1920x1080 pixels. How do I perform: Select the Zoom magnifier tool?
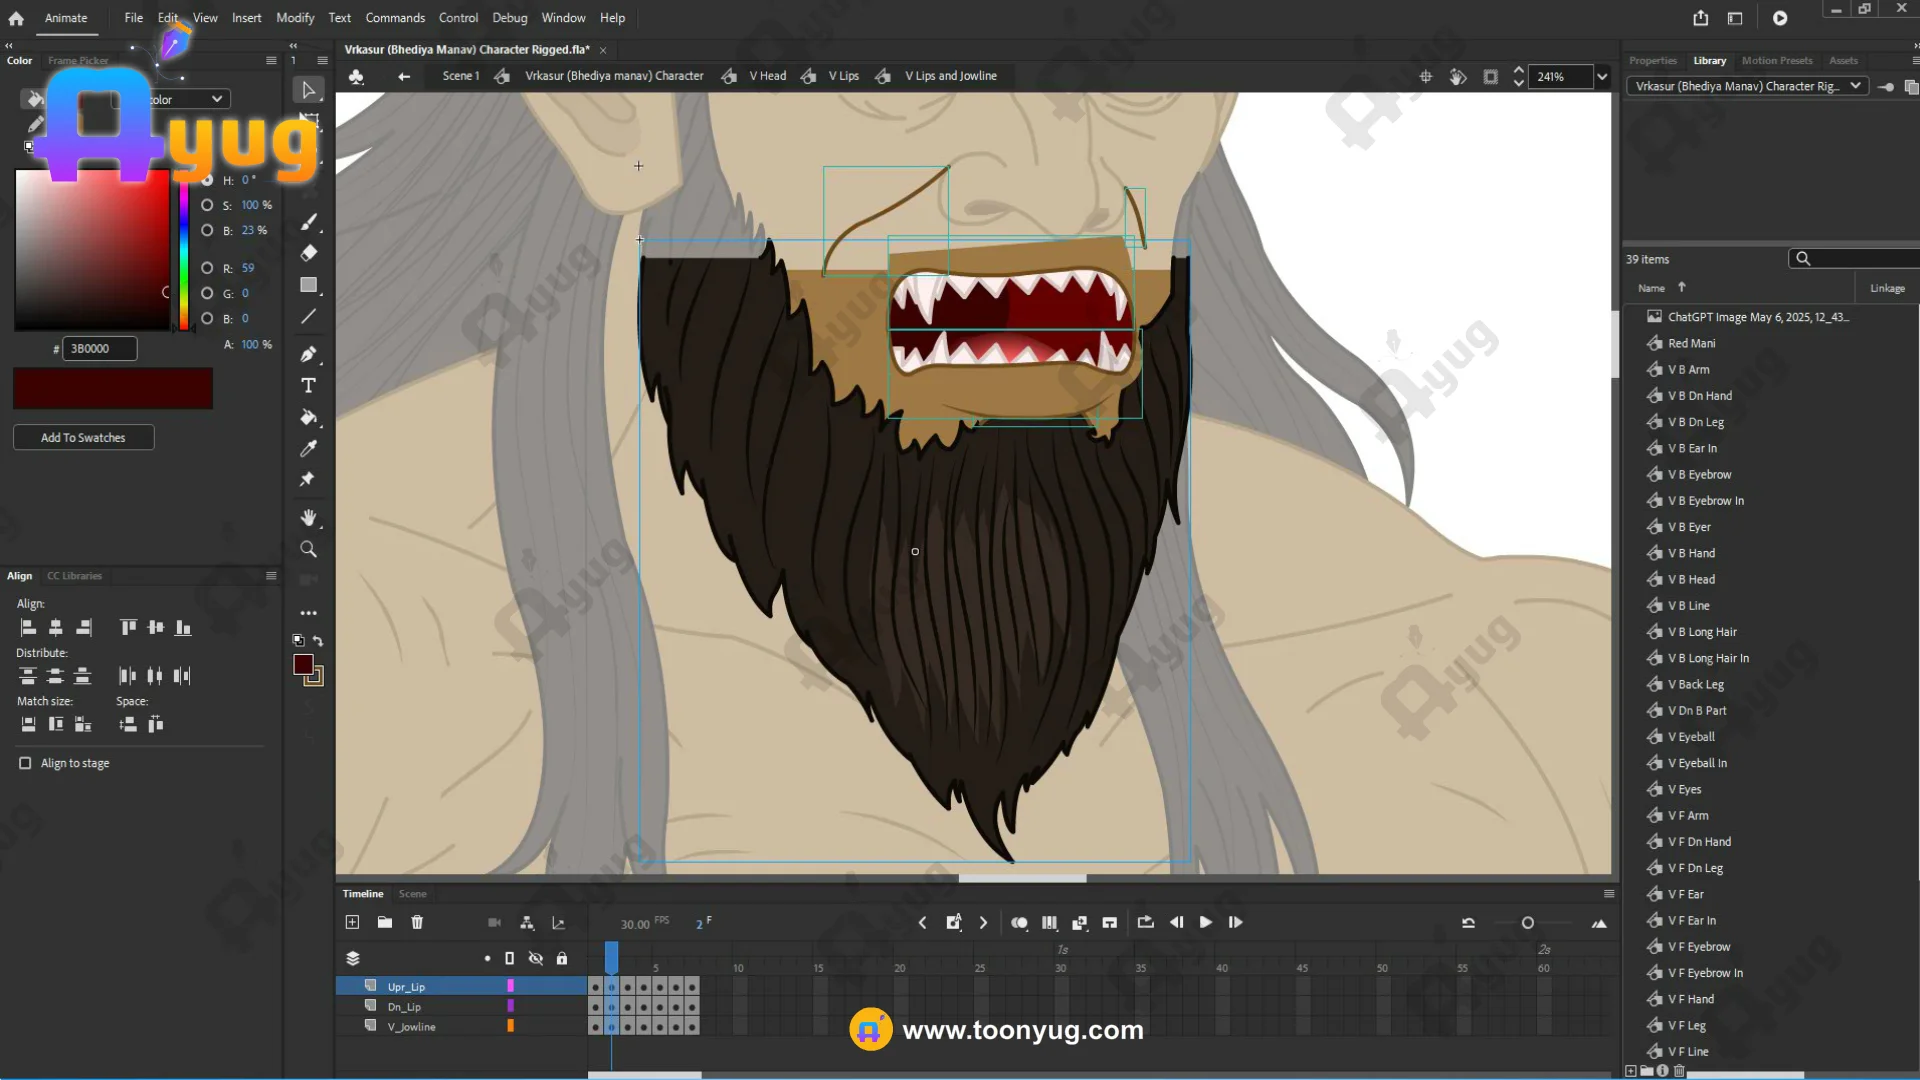pos(308,549)
